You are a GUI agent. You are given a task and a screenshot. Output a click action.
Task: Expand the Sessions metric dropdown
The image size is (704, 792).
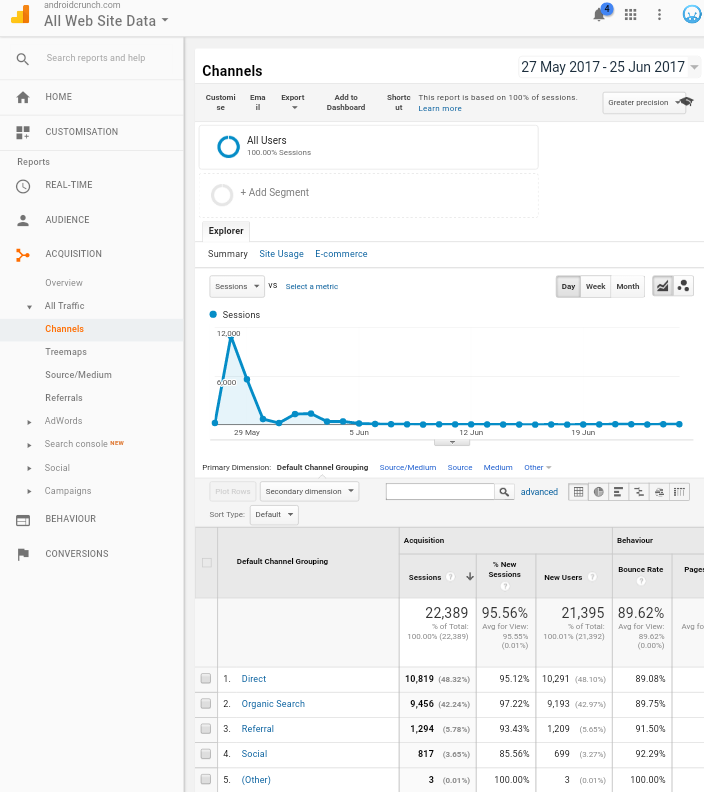click(237, 286)
